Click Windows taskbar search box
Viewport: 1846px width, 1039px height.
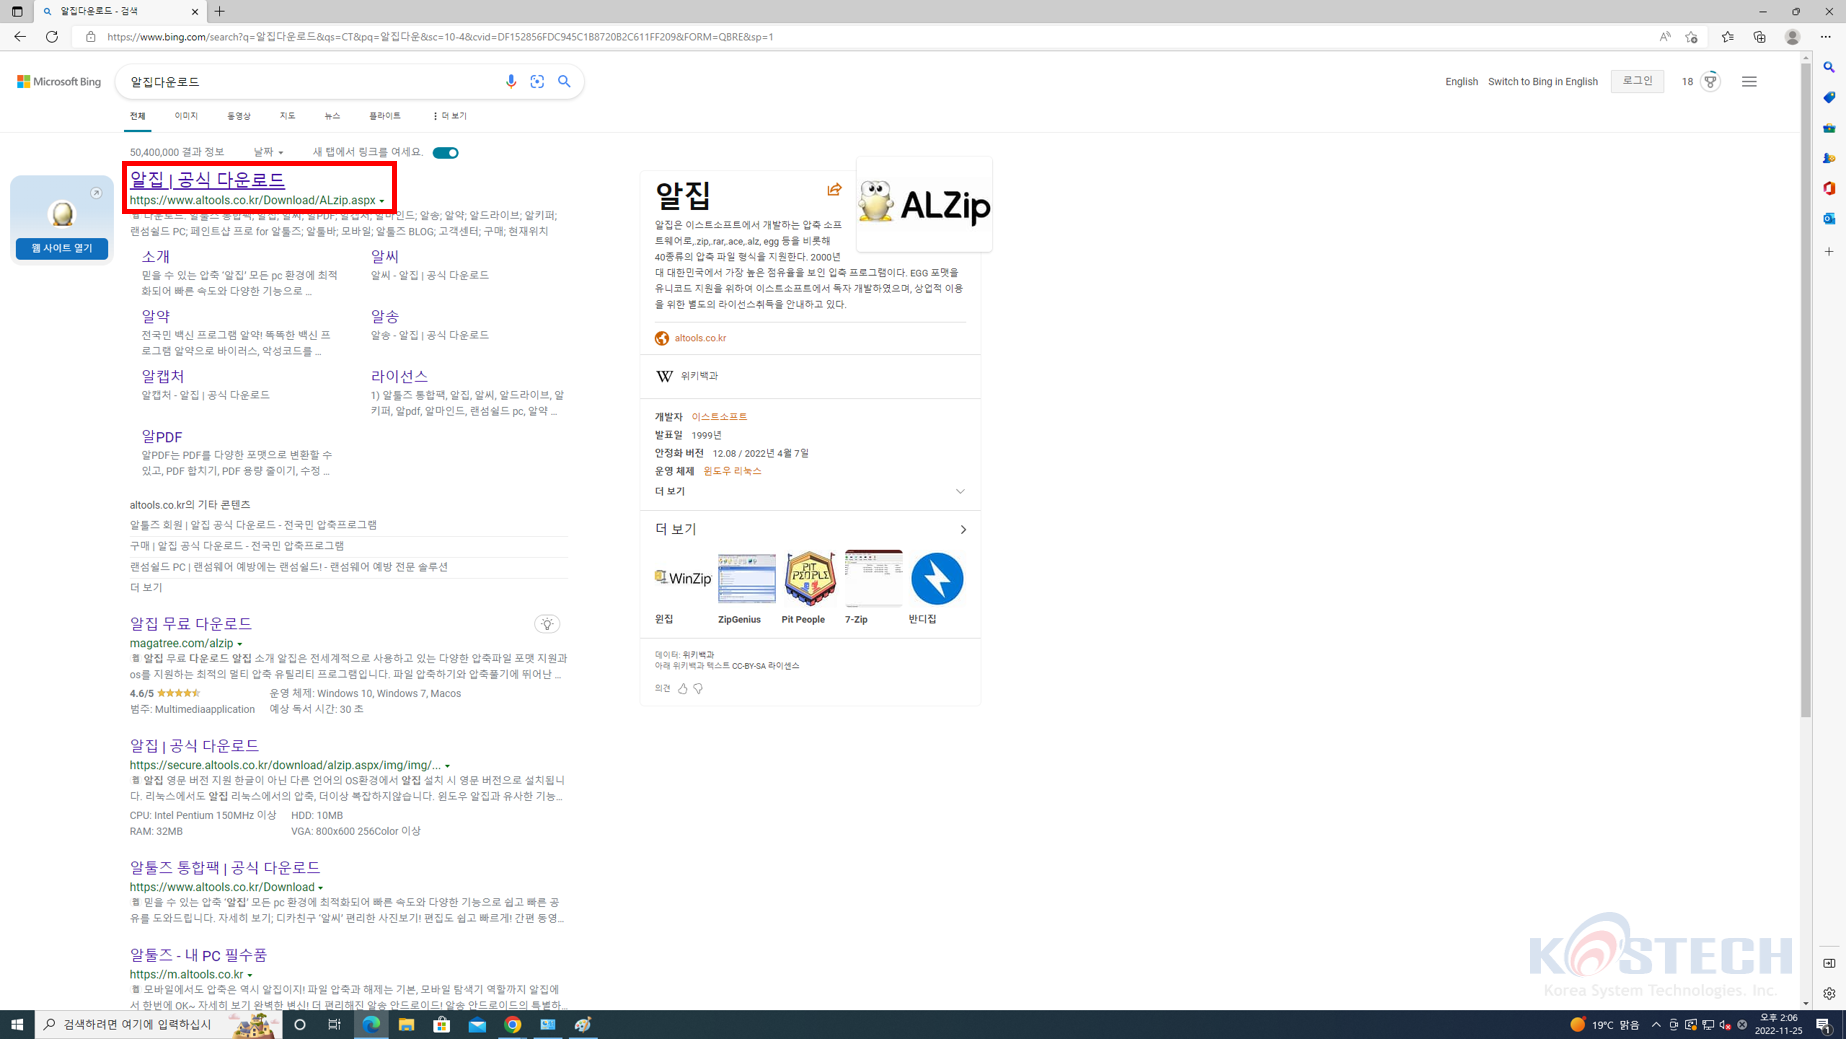pos(158,1025)
